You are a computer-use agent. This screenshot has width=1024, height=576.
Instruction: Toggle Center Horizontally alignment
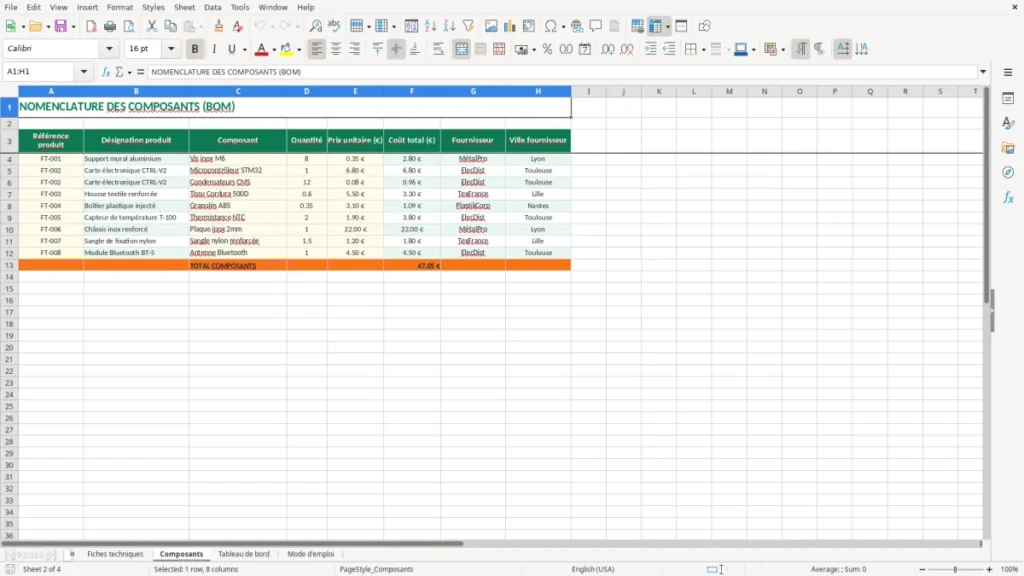coord(336,49)
